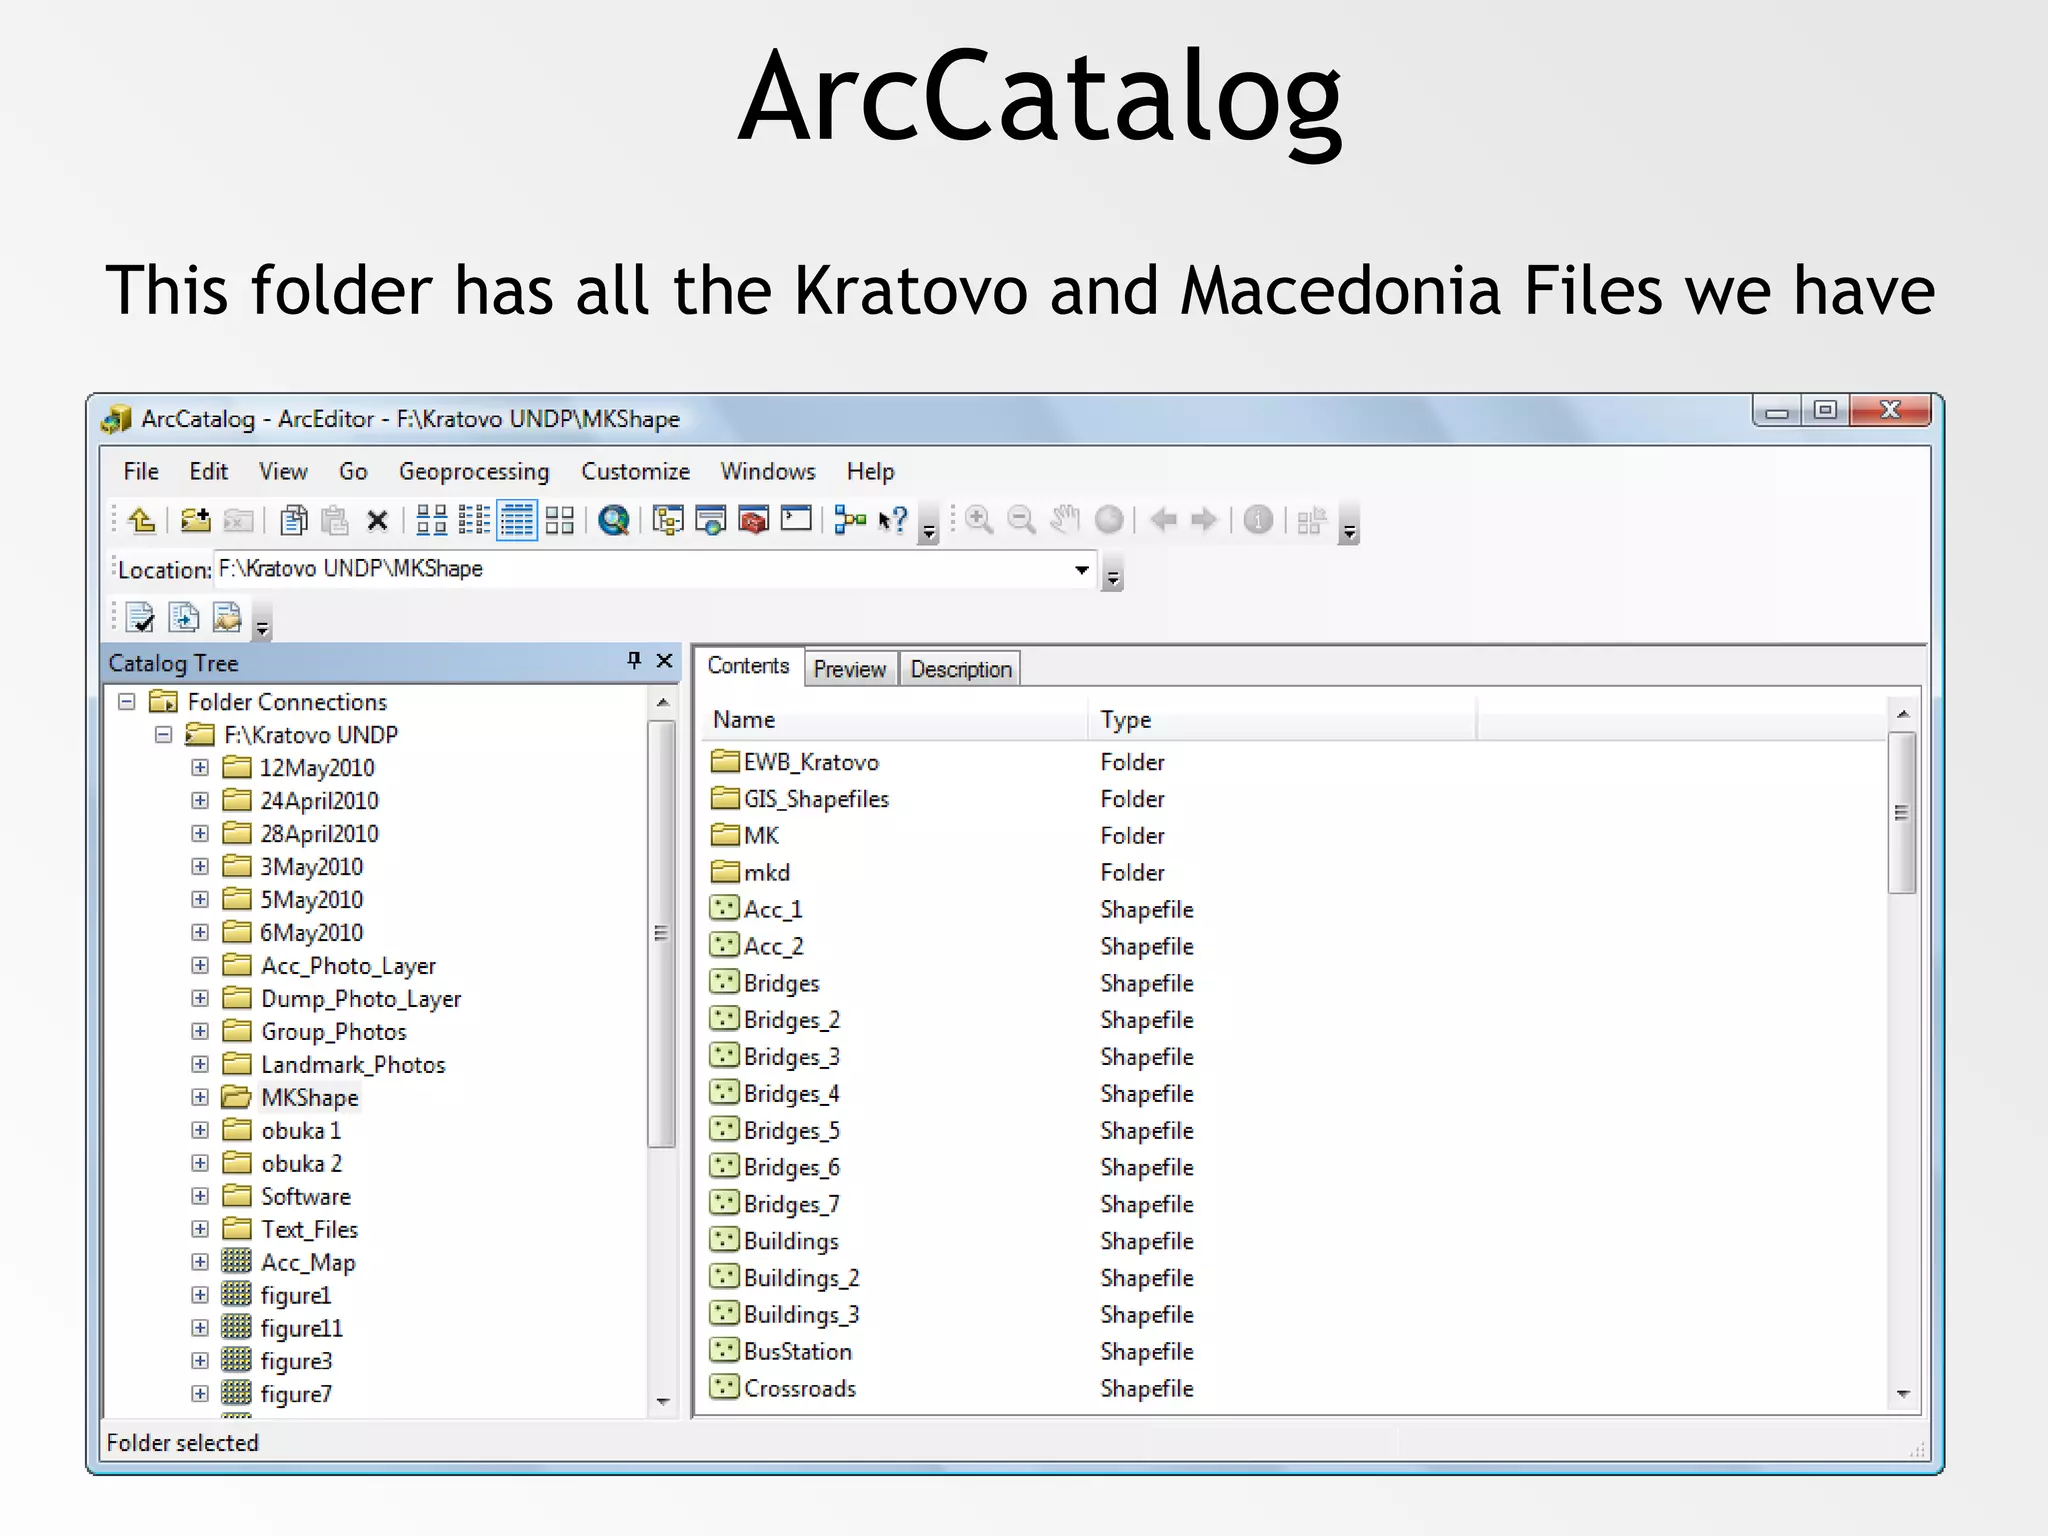Screen dimensions: 2048x1536
Task: Click the Paste toolbar icon
Action: [335, 520]
